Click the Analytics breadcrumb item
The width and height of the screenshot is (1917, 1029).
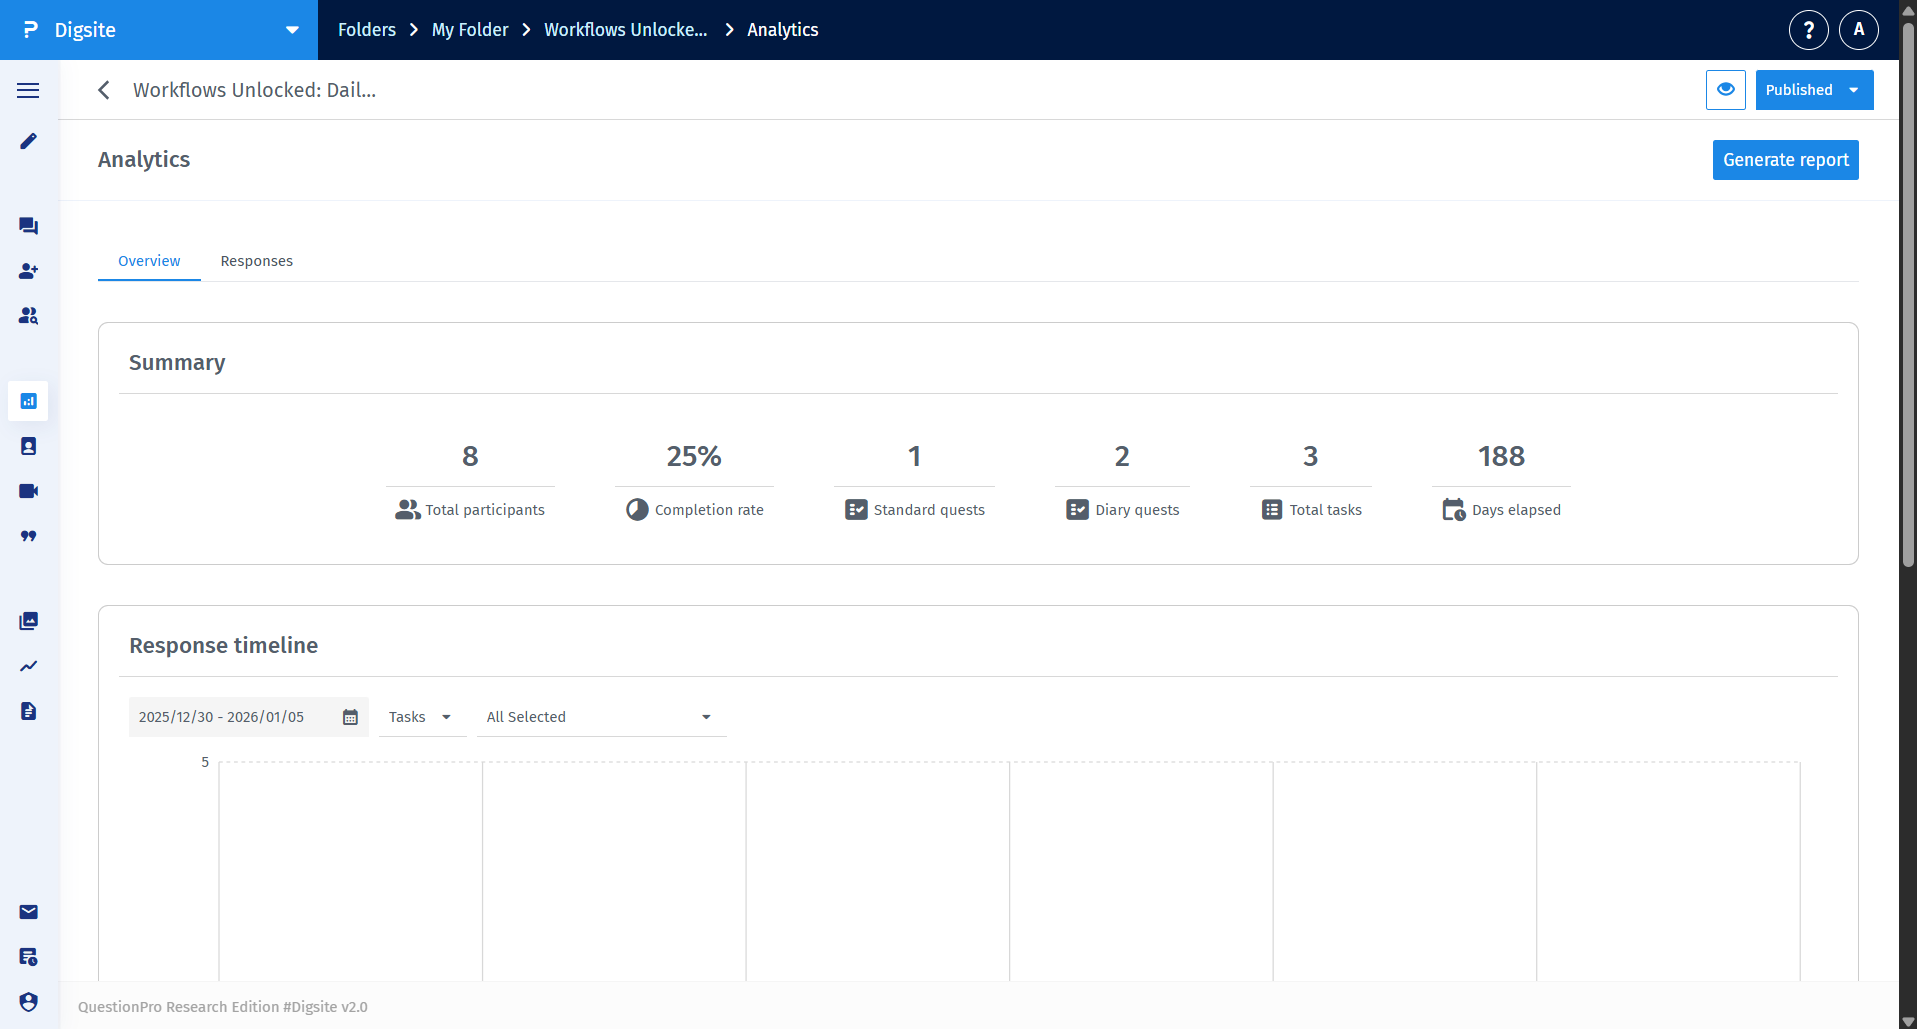pos(782,30)
